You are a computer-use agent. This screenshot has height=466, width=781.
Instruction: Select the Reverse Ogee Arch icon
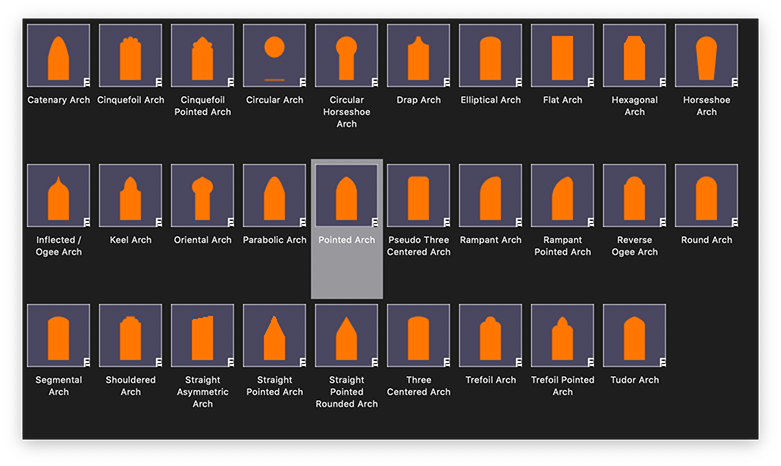pyautogui.click(x=635, y=196)
